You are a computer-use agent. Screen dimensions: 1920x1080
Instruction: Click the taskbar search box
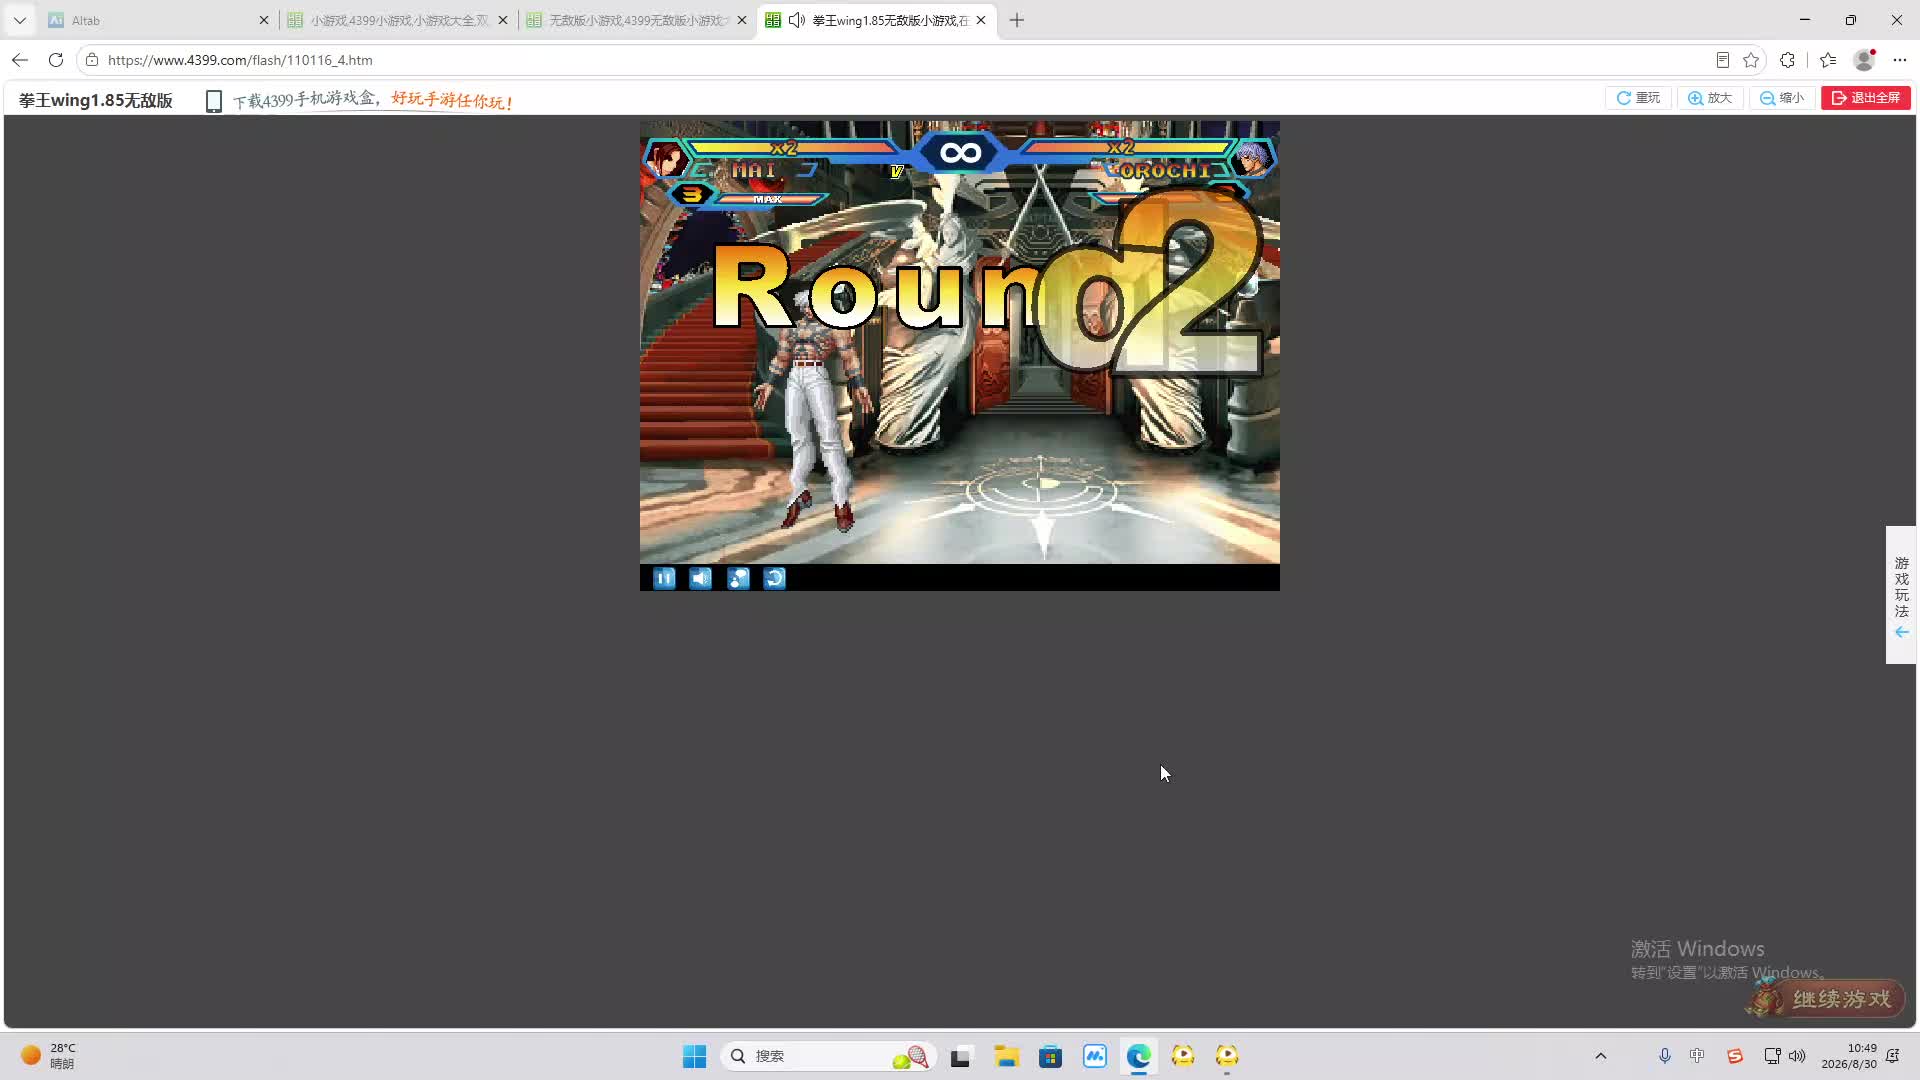tap(828, 1056)
